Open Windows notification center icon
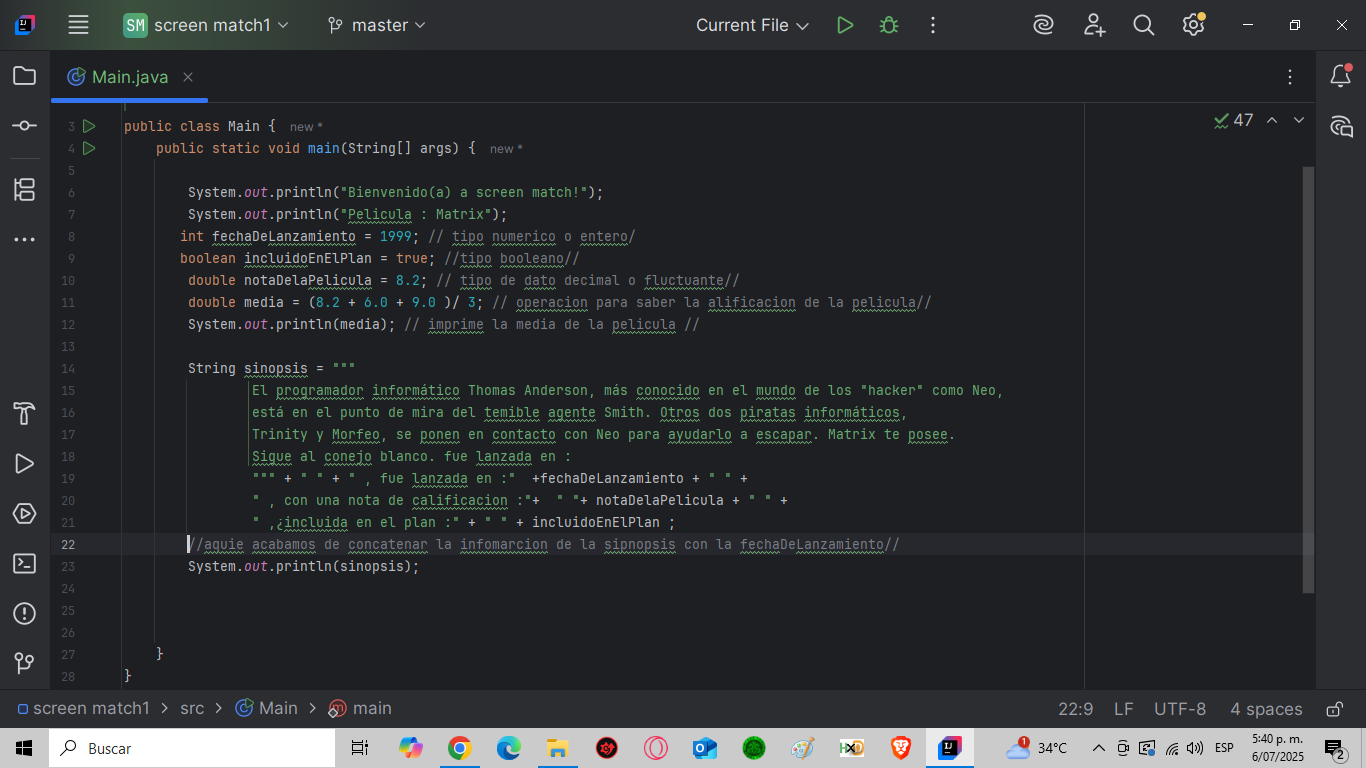1366x768 pixels. coord(1335,748)
